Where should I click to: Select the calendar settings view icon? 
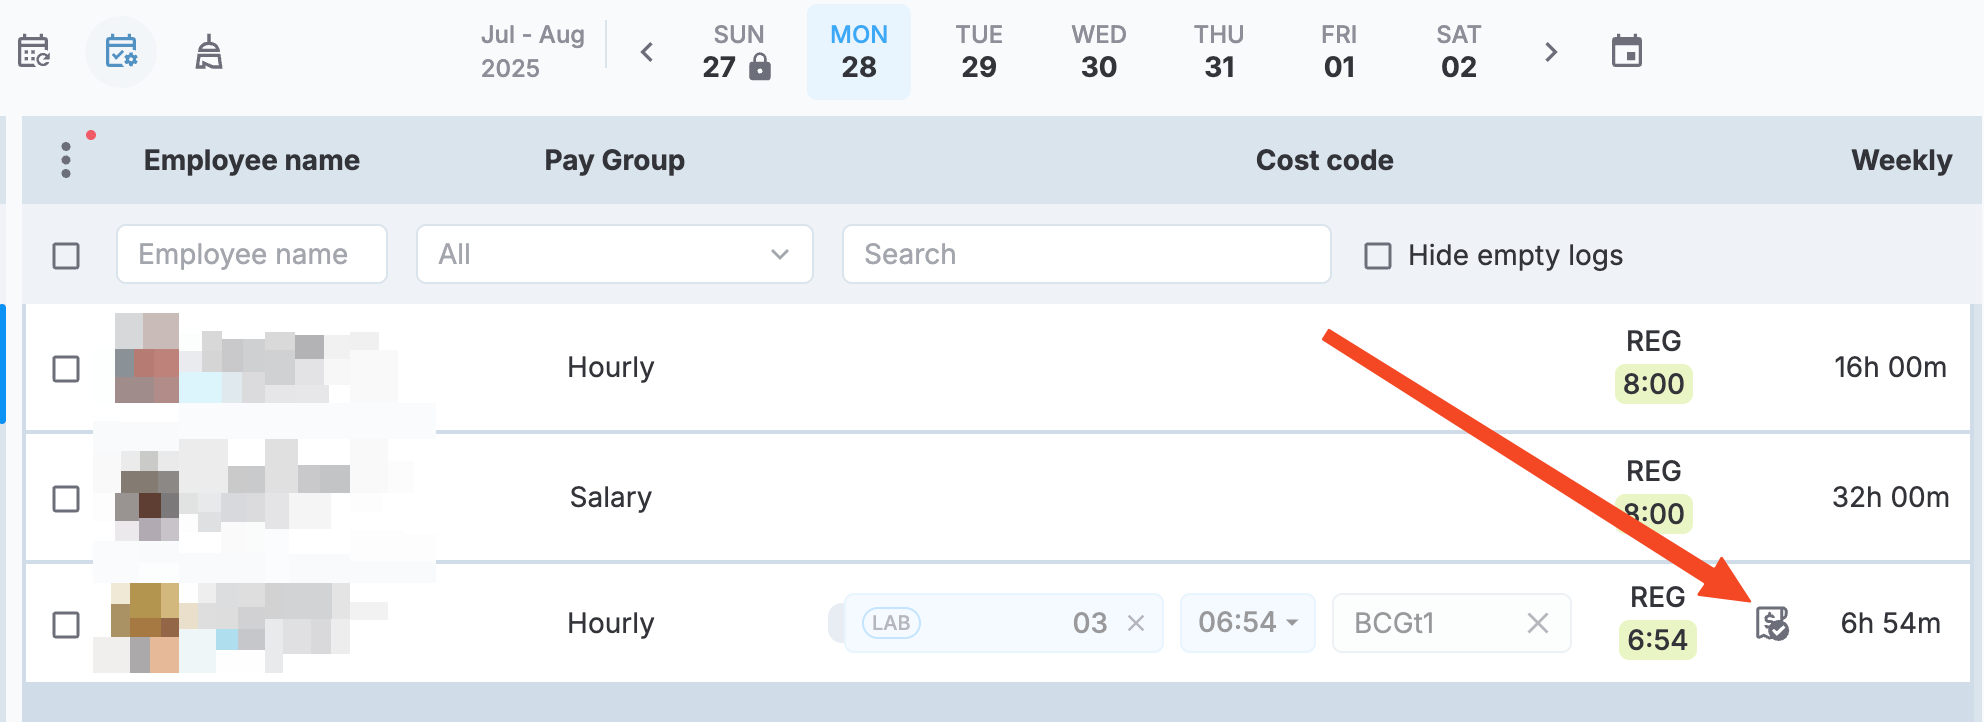121,51
